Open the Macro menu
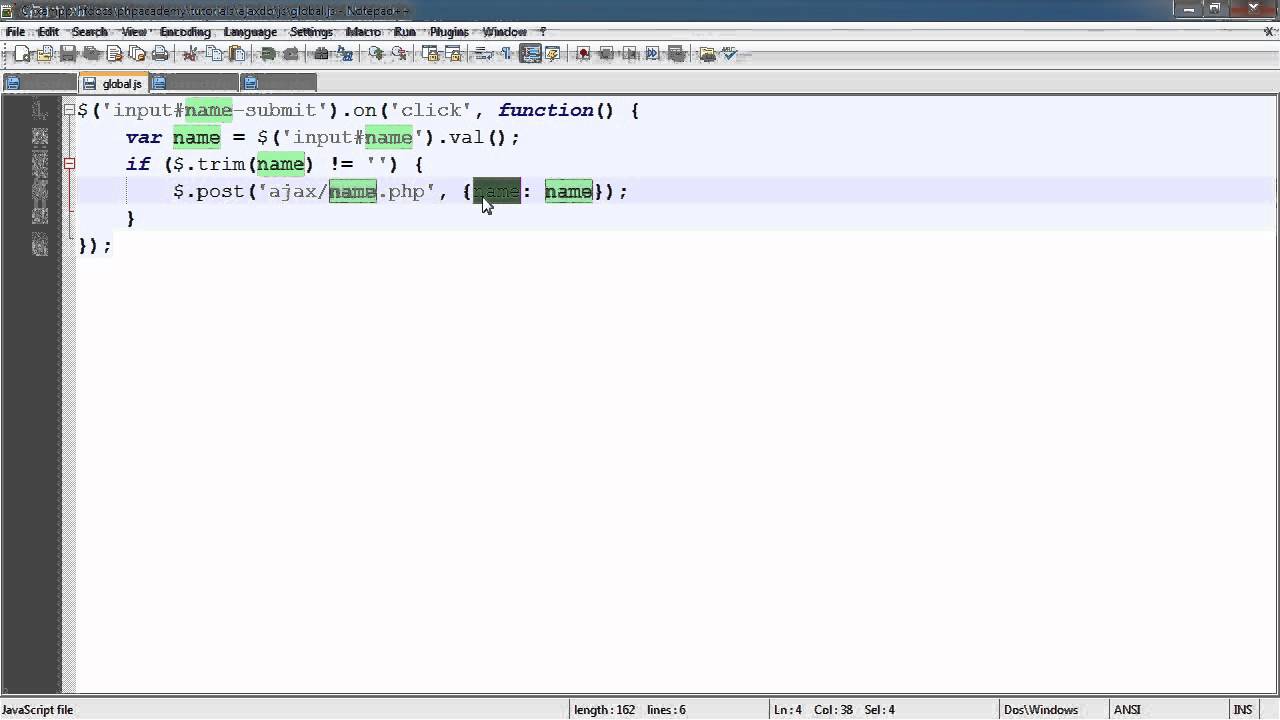1280x720 pixels. [x=363, y=32]
